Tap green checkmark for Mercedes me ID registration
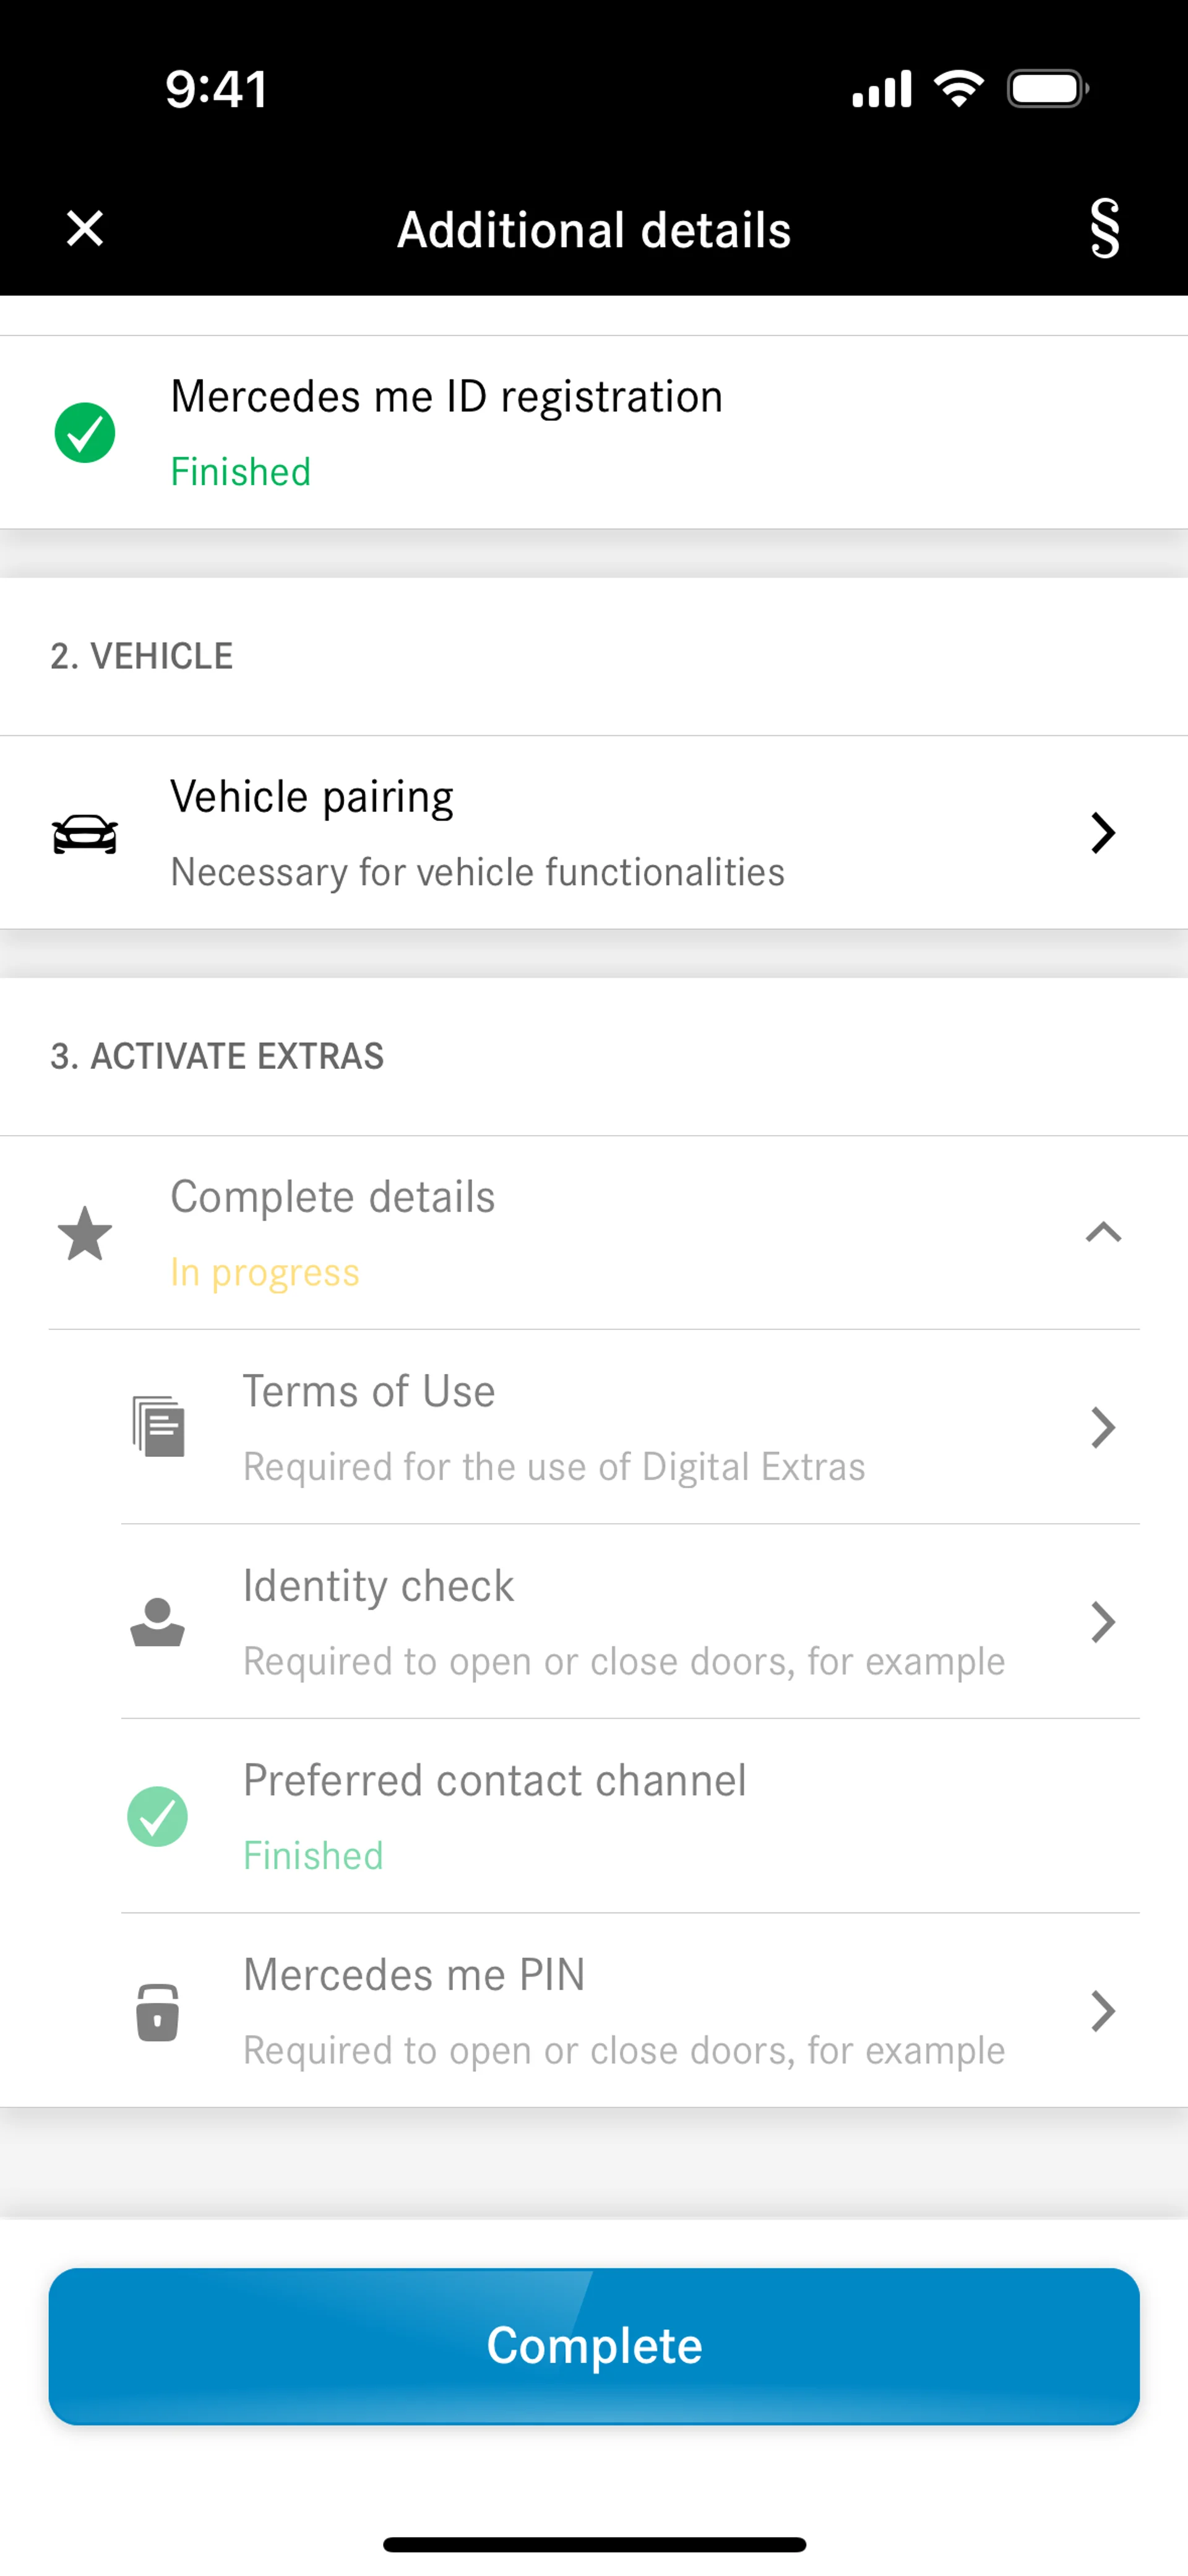1188x2576 pixels. pos(85,433)
